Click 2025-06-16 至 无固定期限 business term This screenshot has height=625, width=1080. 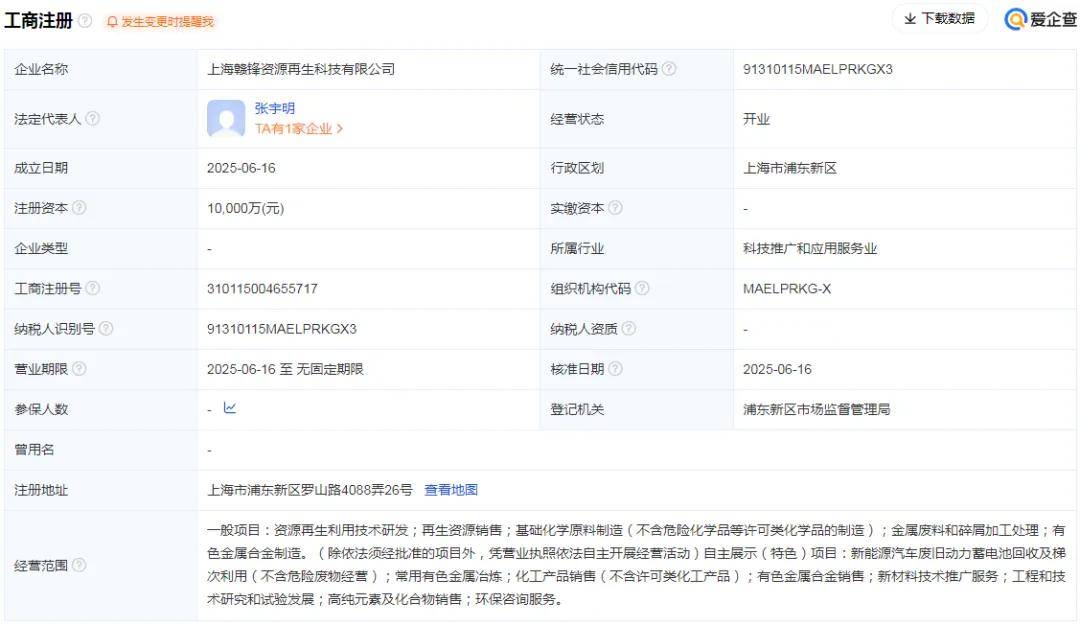[285, 369]
